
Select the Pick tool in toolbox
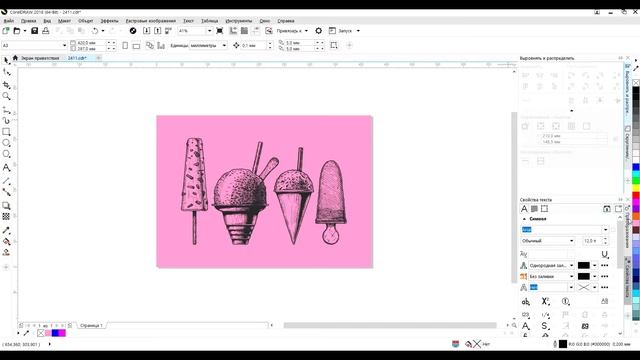click(x=6, y=61)
